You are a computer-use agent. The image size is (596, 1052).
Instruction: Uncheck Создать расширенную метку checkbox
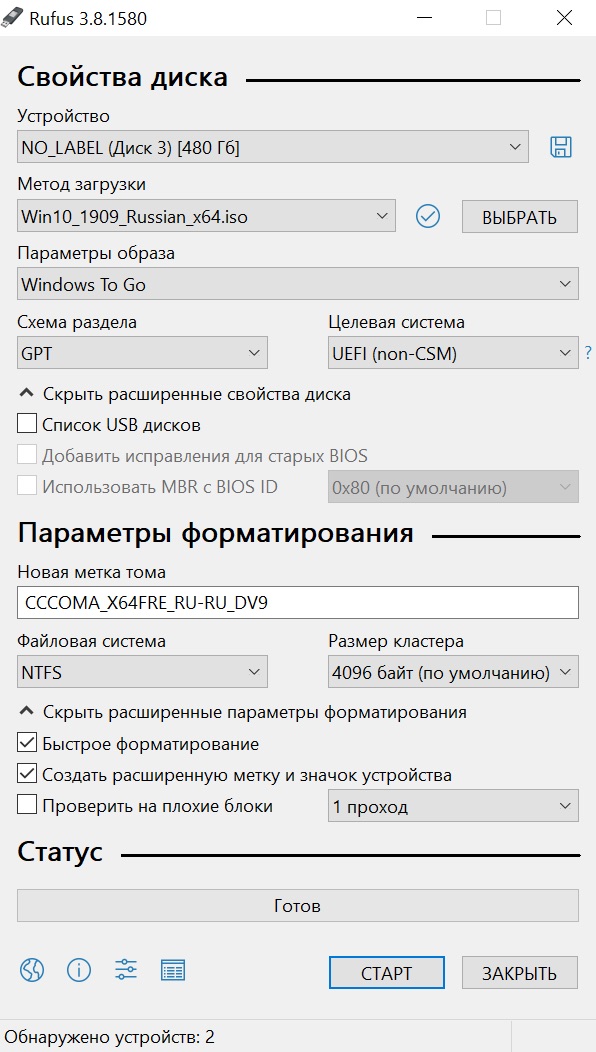coord(27,774)
